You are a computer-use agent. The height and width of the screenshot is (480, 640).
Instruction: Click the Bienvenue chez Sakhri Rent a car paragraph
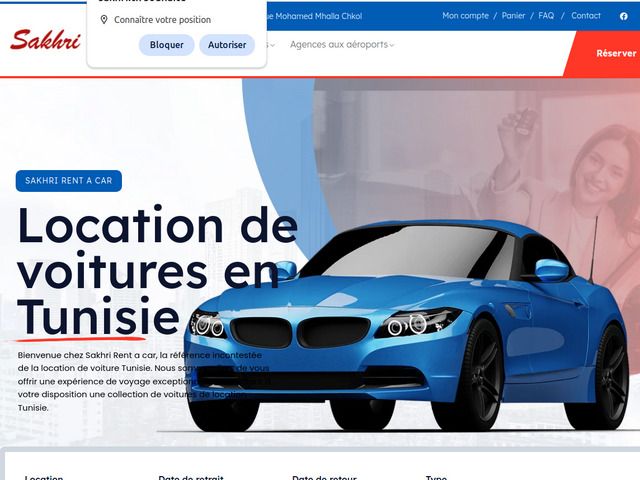pyautogui.click(x=143, y=381)
